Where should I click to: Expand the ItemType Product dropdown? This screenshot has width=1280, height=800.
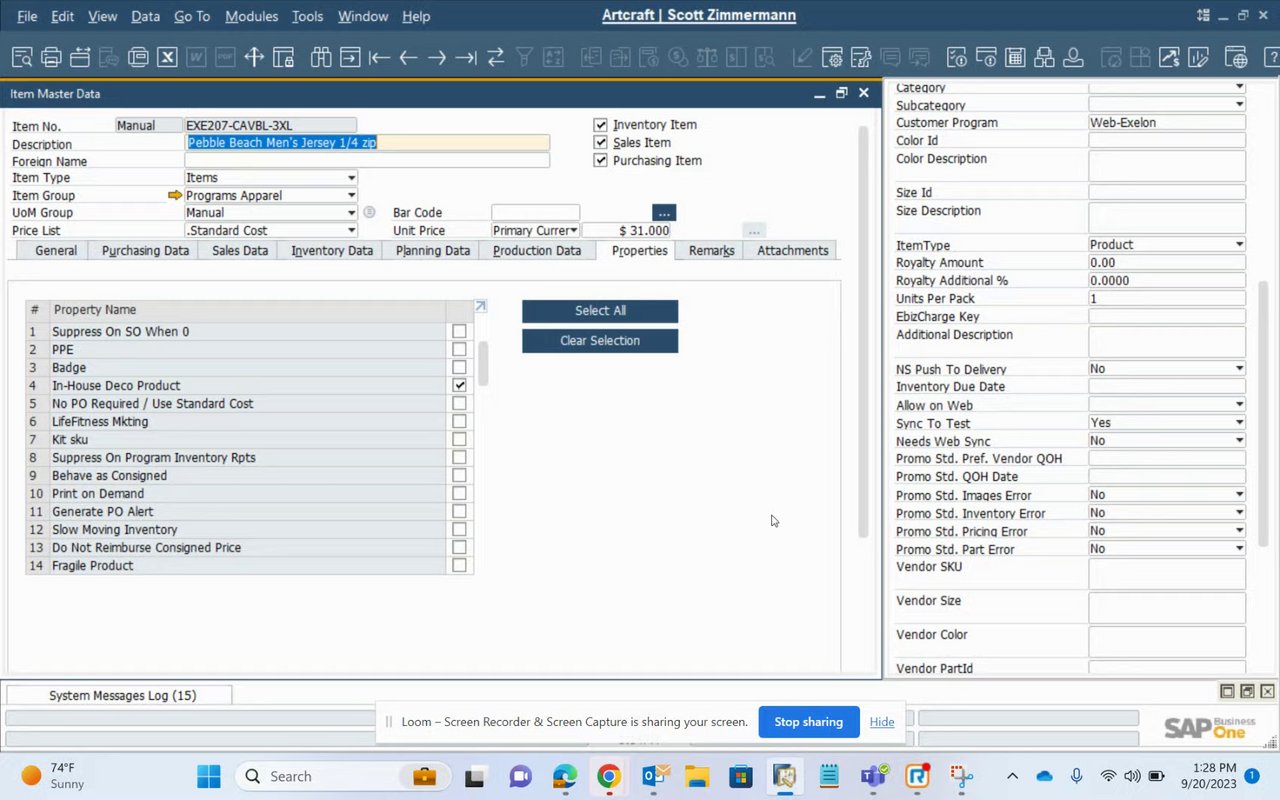[1240, 245]
